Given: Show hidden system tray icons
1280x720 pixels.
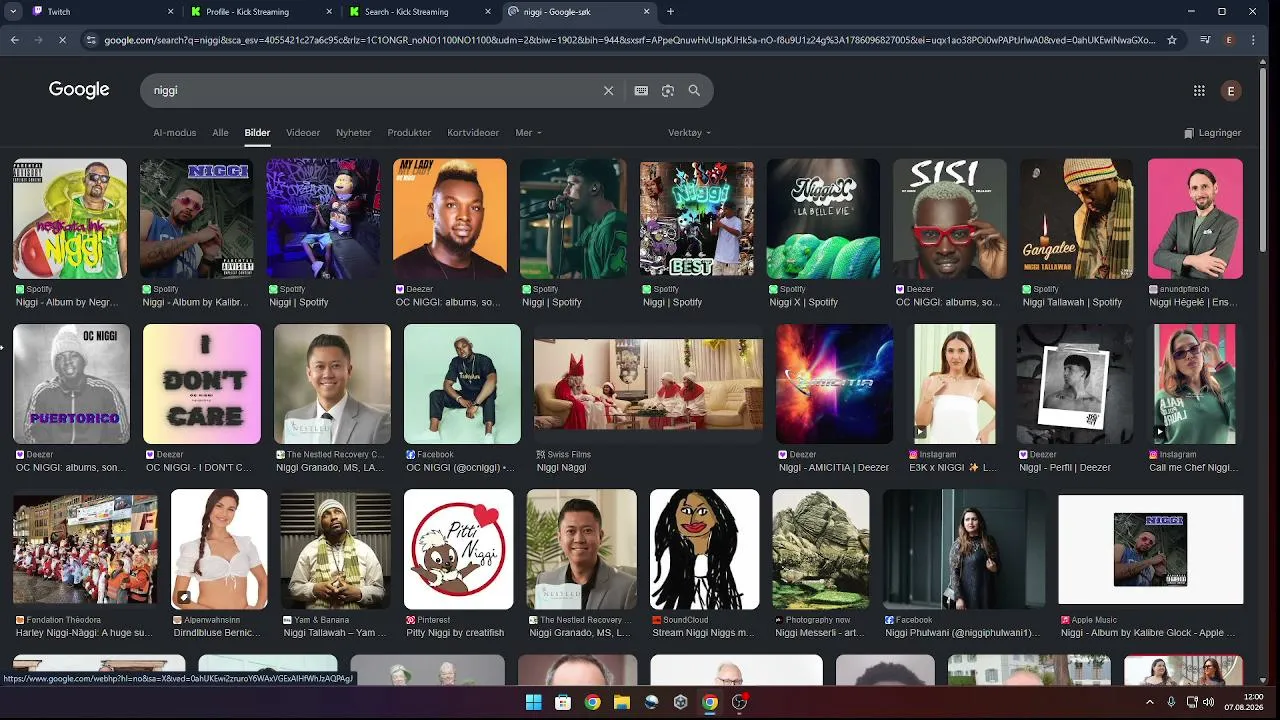Looking at the screenshot, I should [1149, 702].
